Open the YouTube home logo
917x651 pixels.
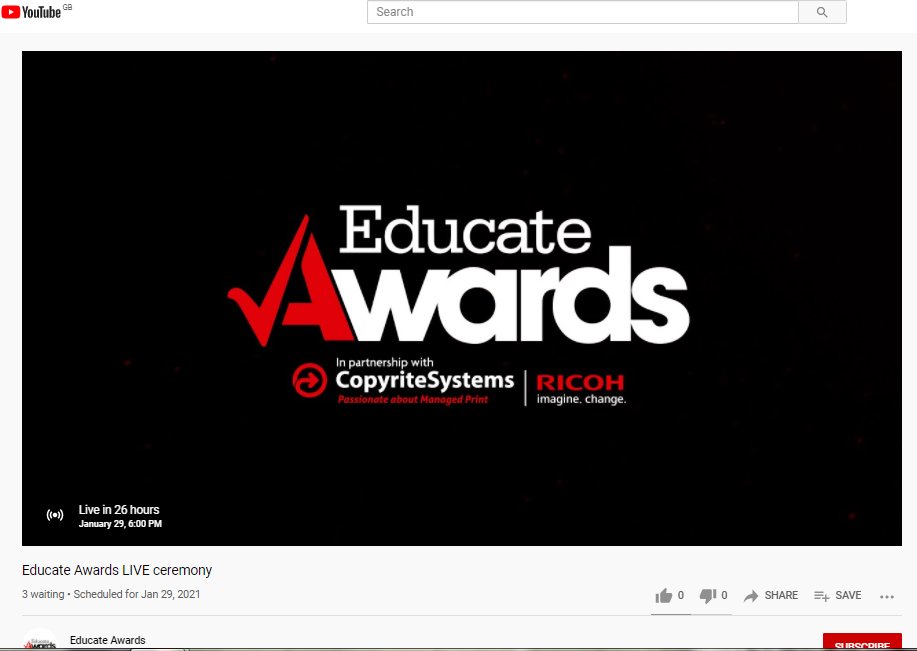click(x=32, y=12)
